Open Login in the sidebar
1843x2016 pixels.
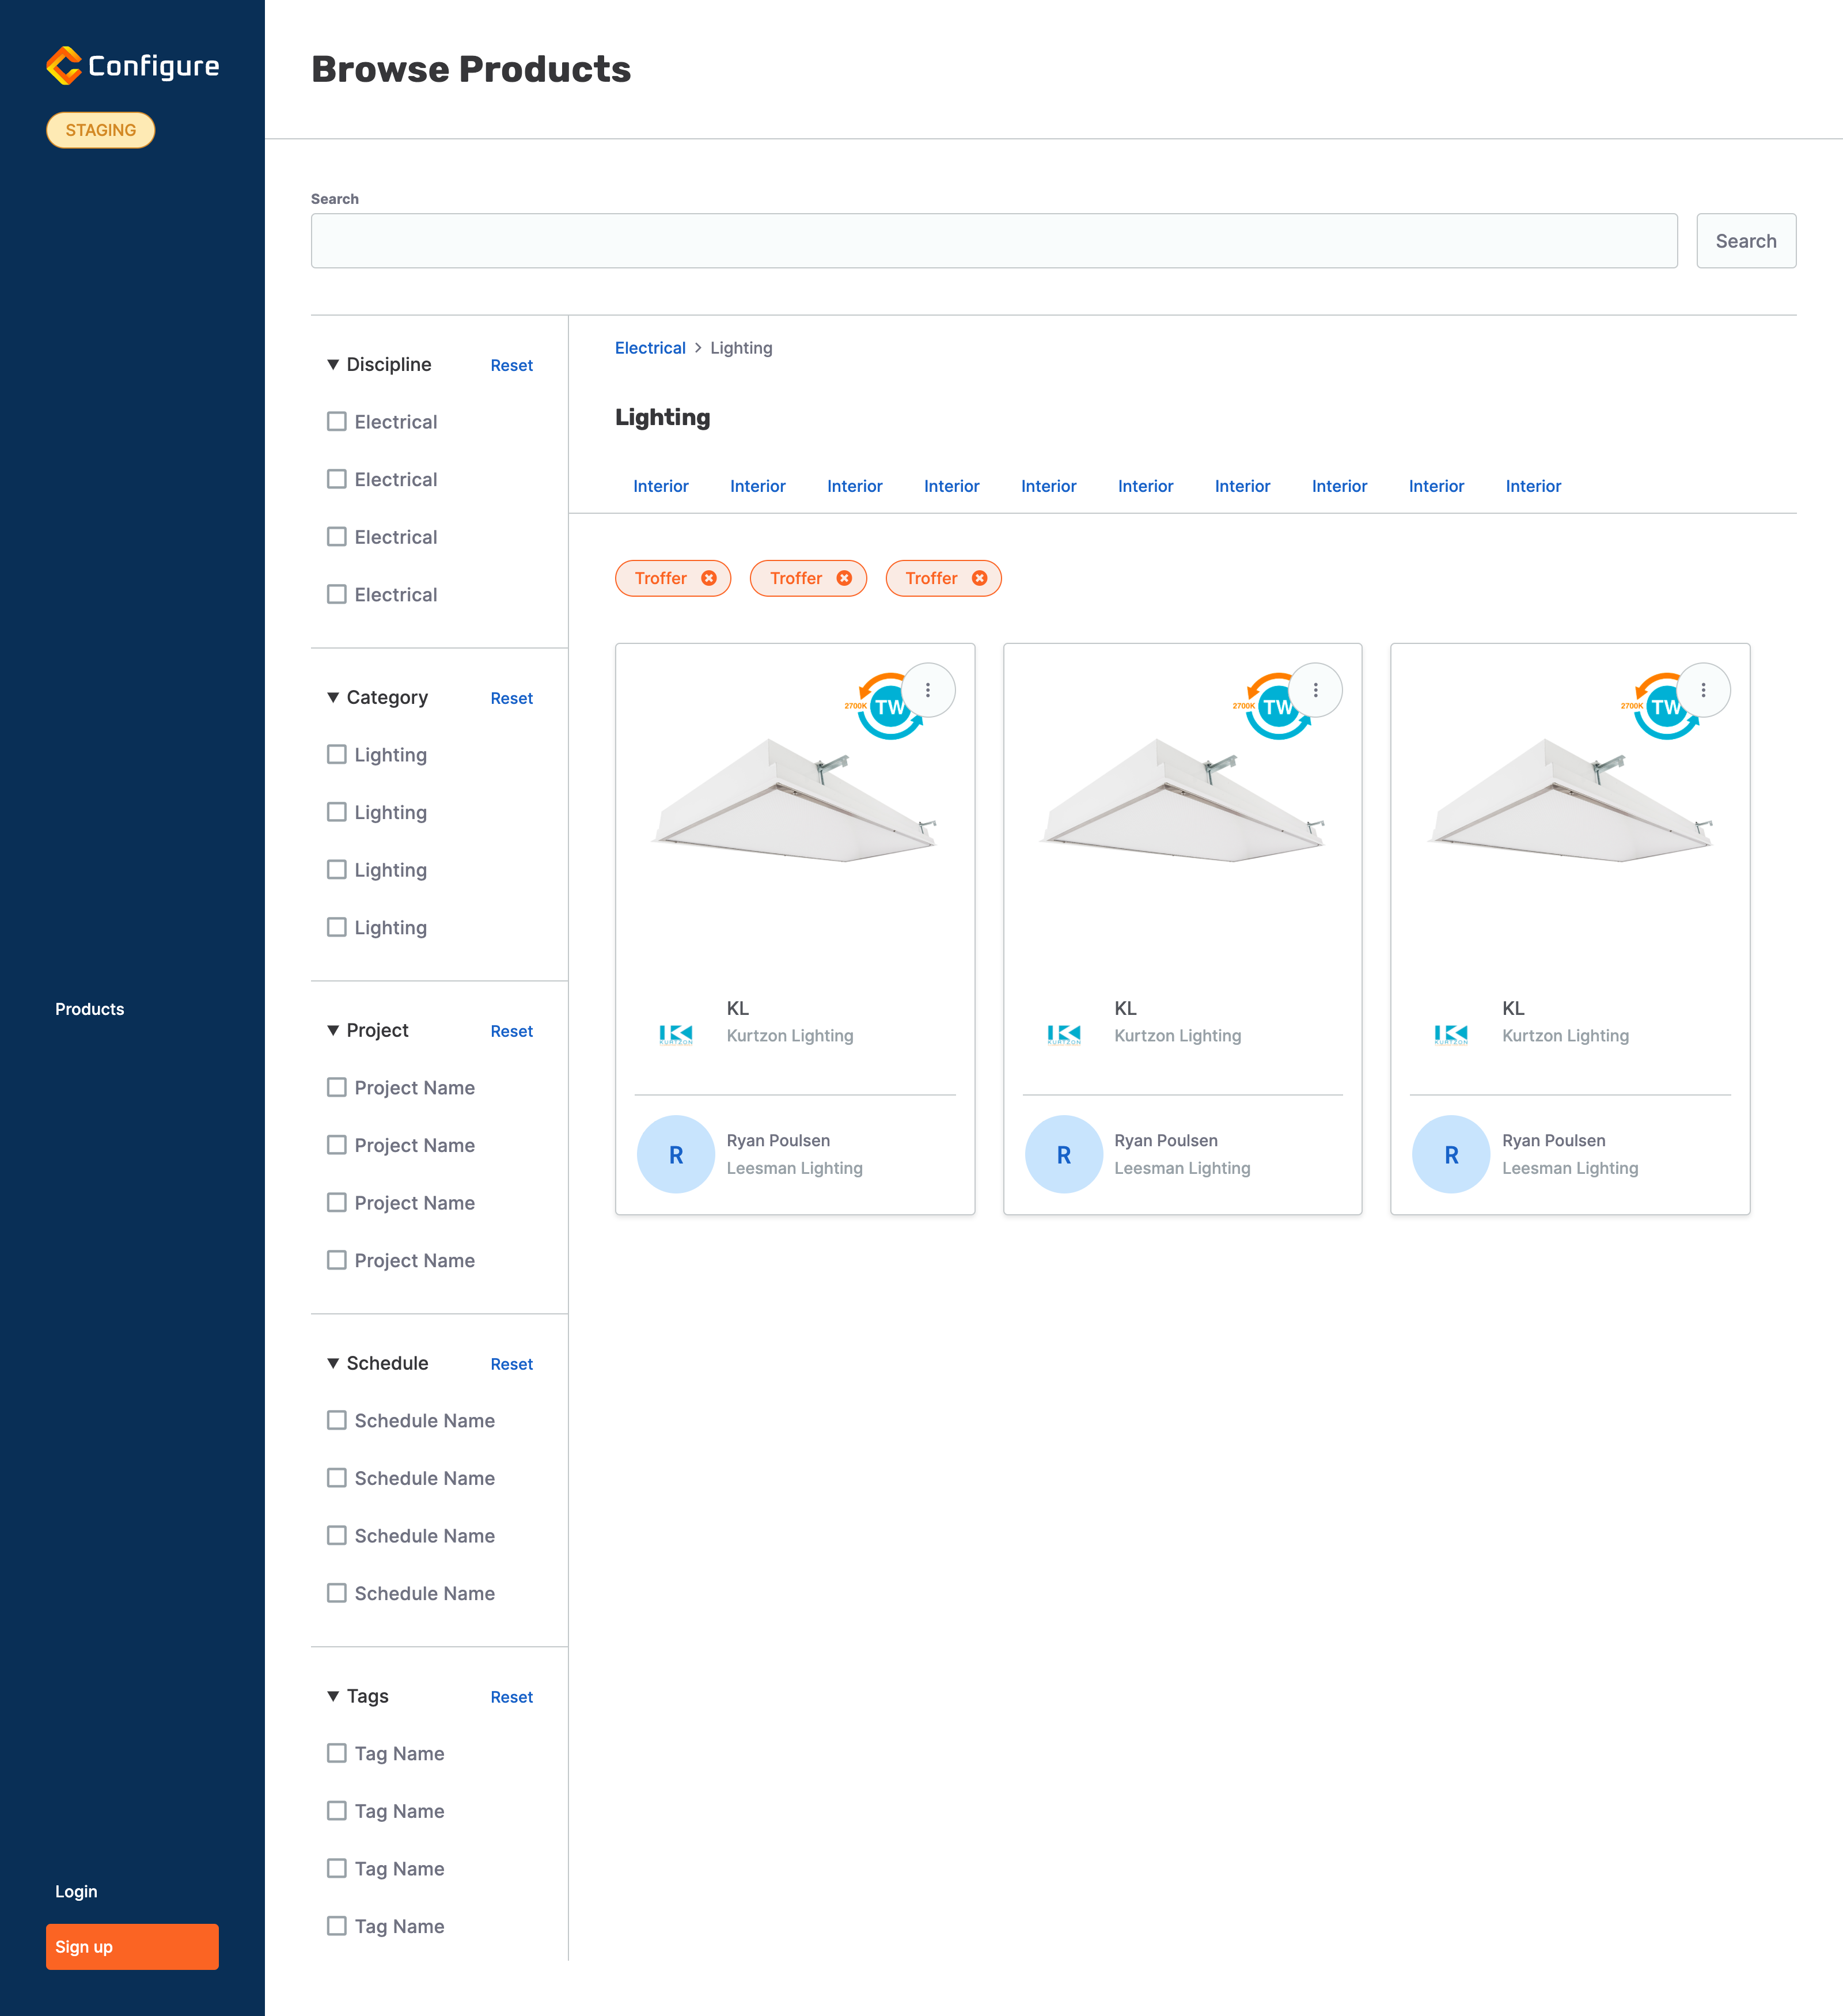[76, 1892]
